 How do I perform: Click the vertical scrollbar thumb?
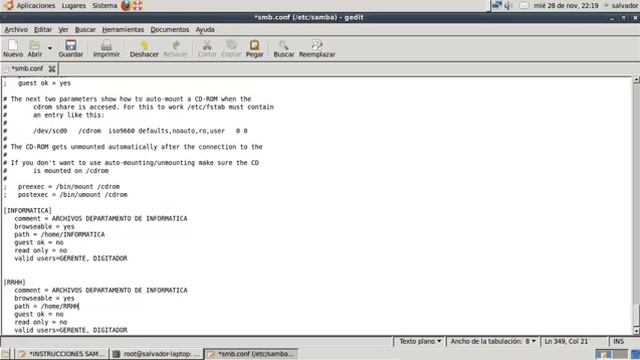tap(636, 315)
